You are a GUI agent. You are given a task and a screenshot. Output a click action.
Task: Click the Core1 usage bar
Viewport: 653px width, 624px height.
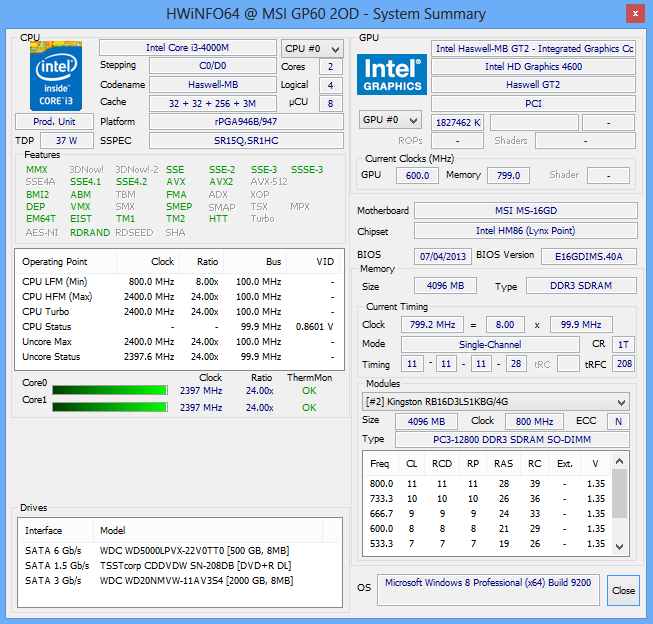110,407
